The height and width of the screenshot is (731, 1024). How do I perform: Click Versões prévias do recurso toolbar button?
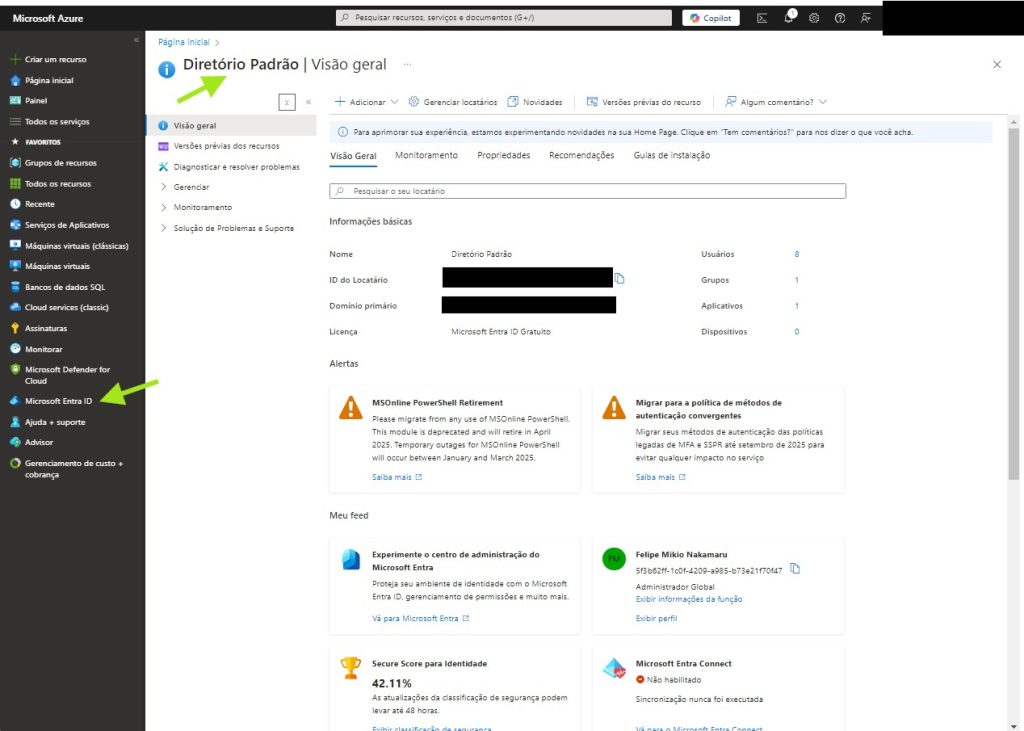pyautogui.click(x=643, y=102)
